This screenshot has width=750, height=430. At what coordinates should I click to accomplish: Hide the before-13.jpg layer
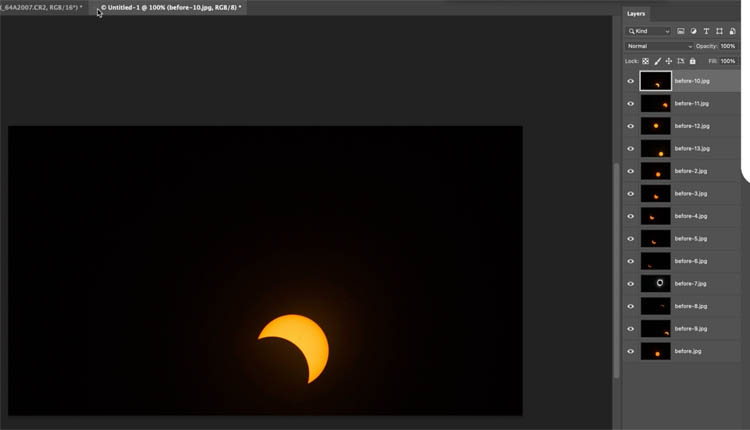click(630, 149)
